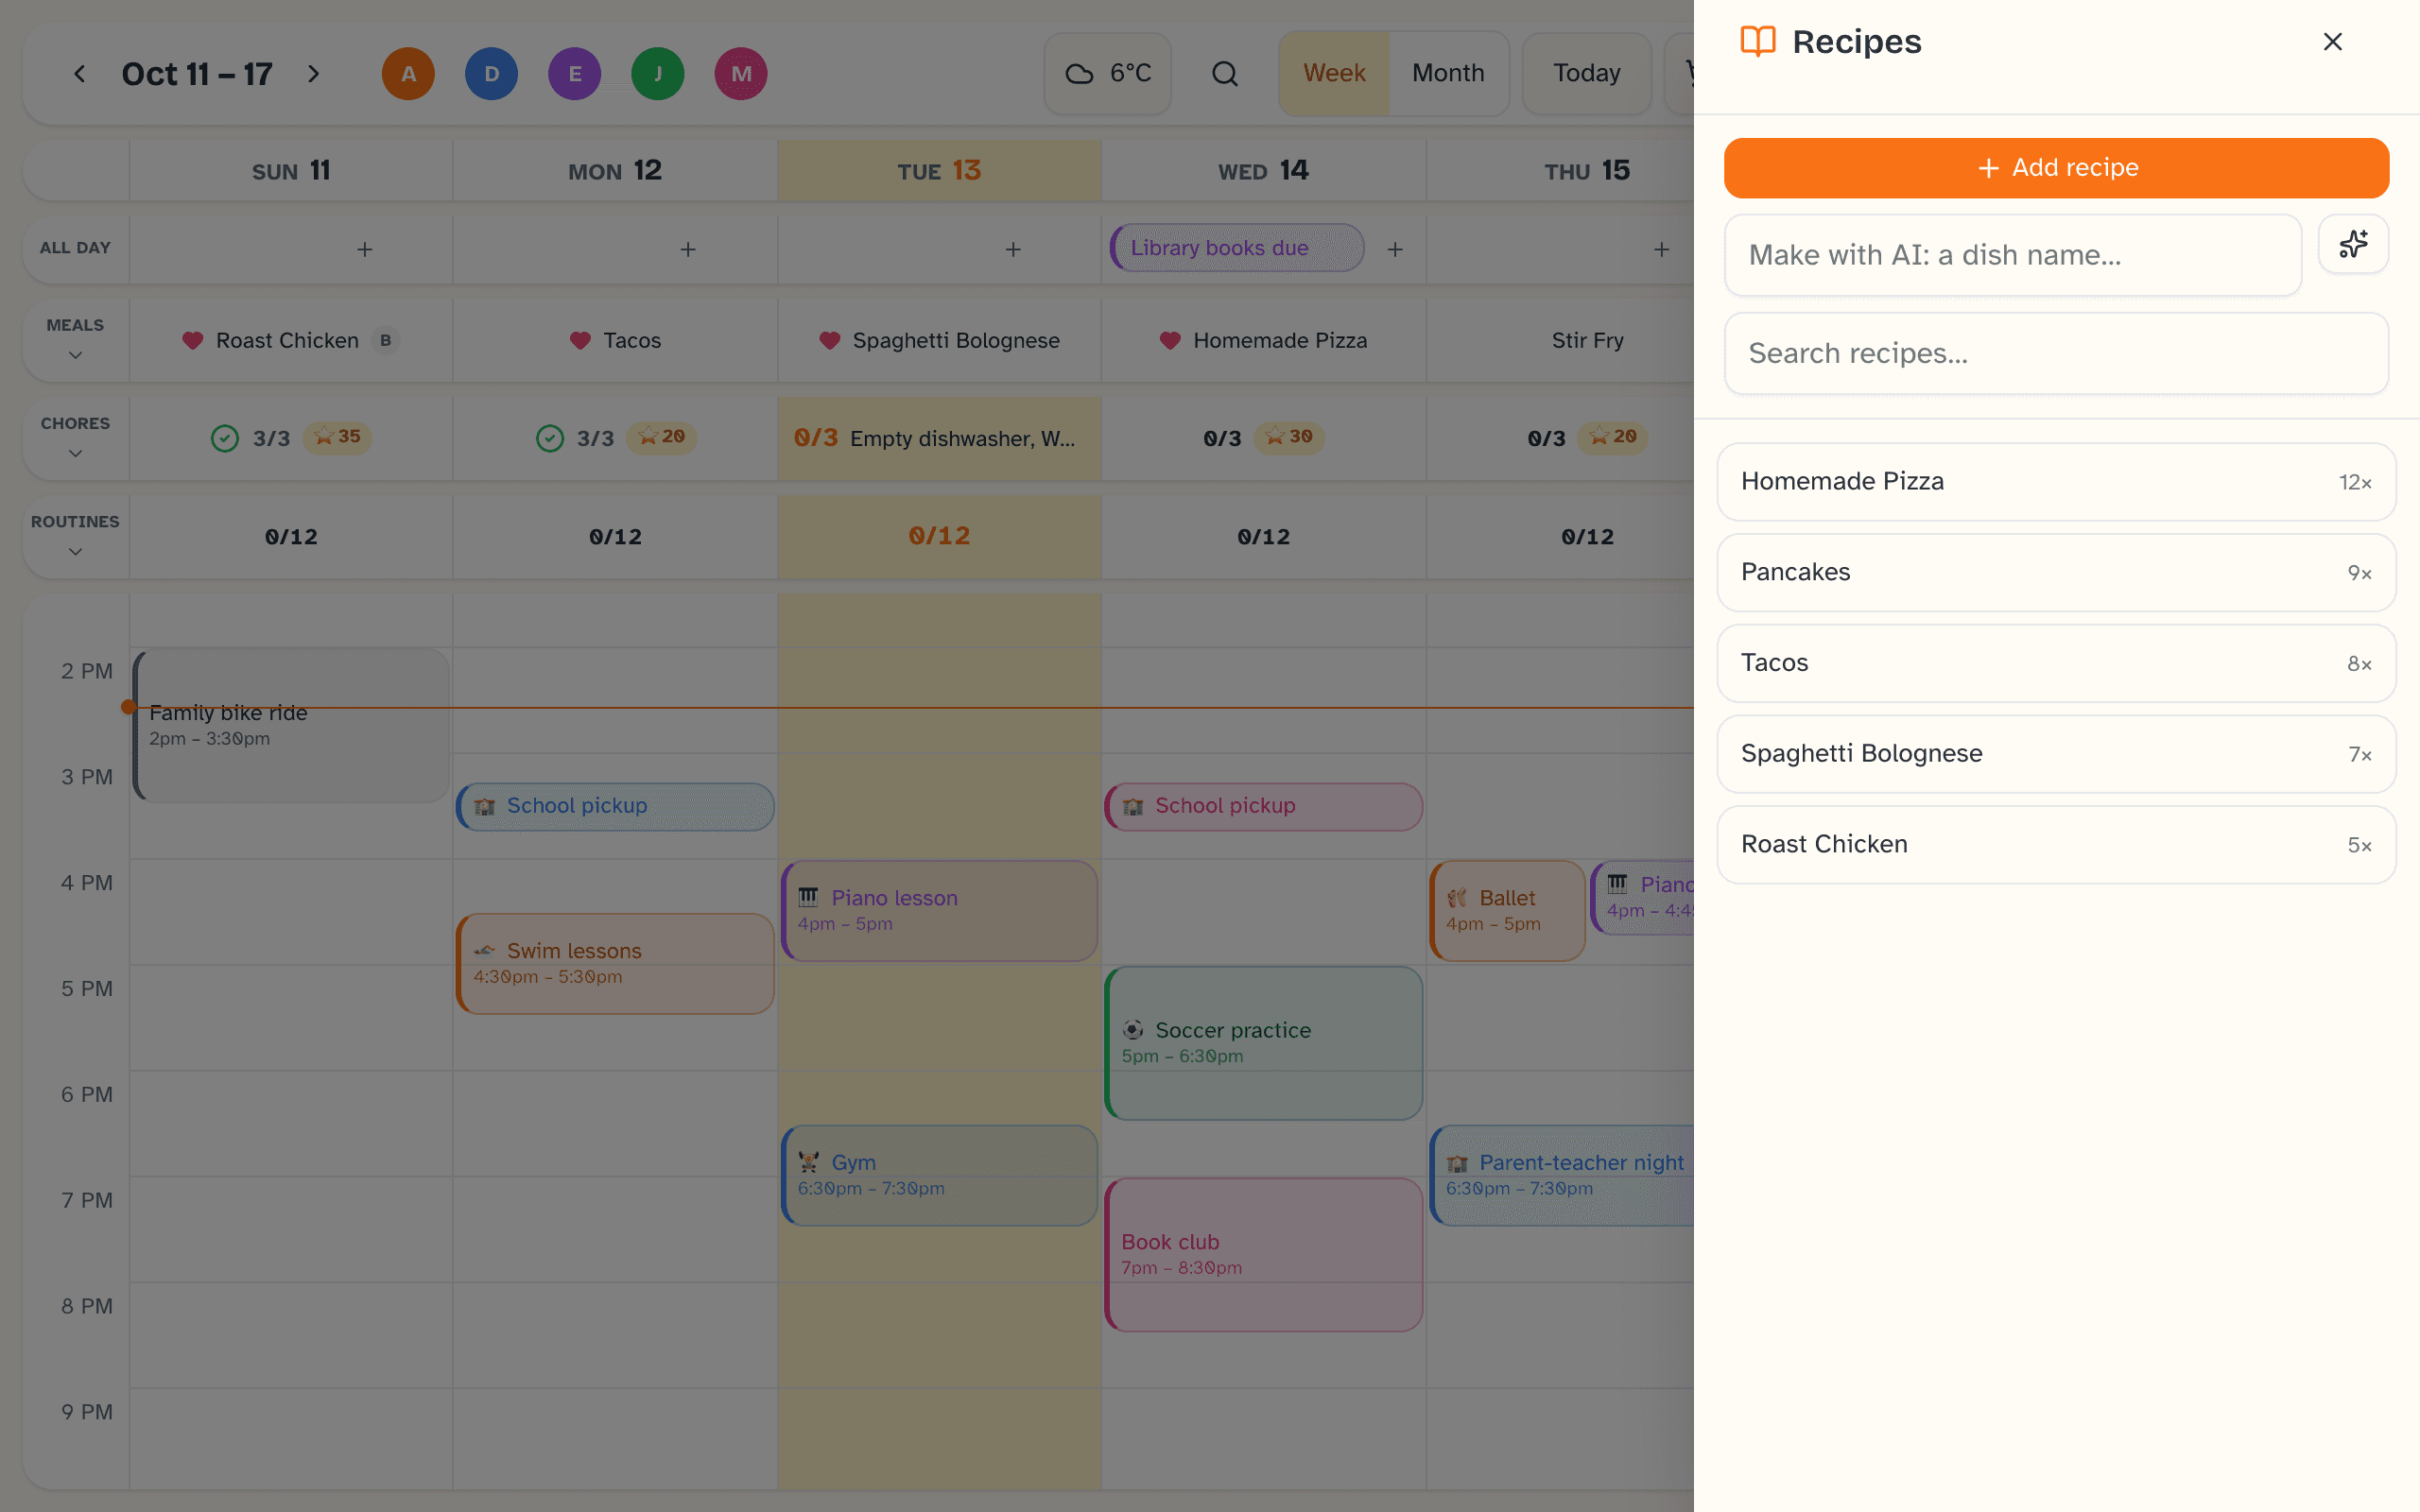Screen dimensions: 2420x1512
Task: Toggle heart on Homemade Pizza meal
Action: point(1170,341)
